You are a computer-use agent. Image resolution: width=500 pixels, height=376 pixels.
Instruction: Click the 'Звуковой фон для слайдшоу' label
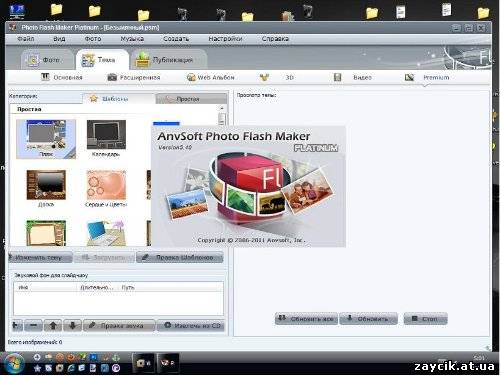(51, 275)
